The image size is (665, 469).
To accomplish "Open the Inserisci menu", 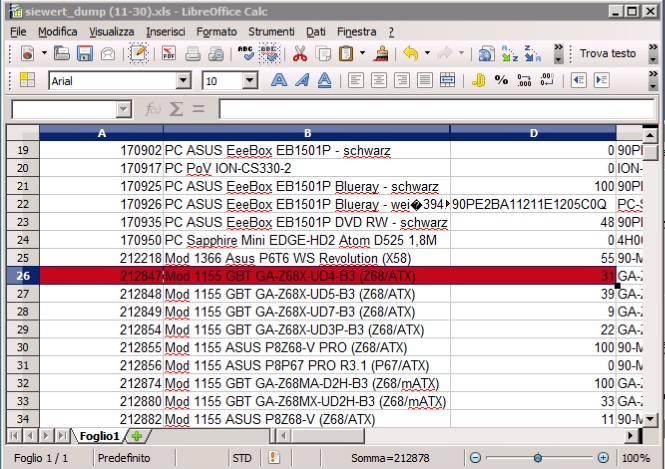I will coord(165,32).
